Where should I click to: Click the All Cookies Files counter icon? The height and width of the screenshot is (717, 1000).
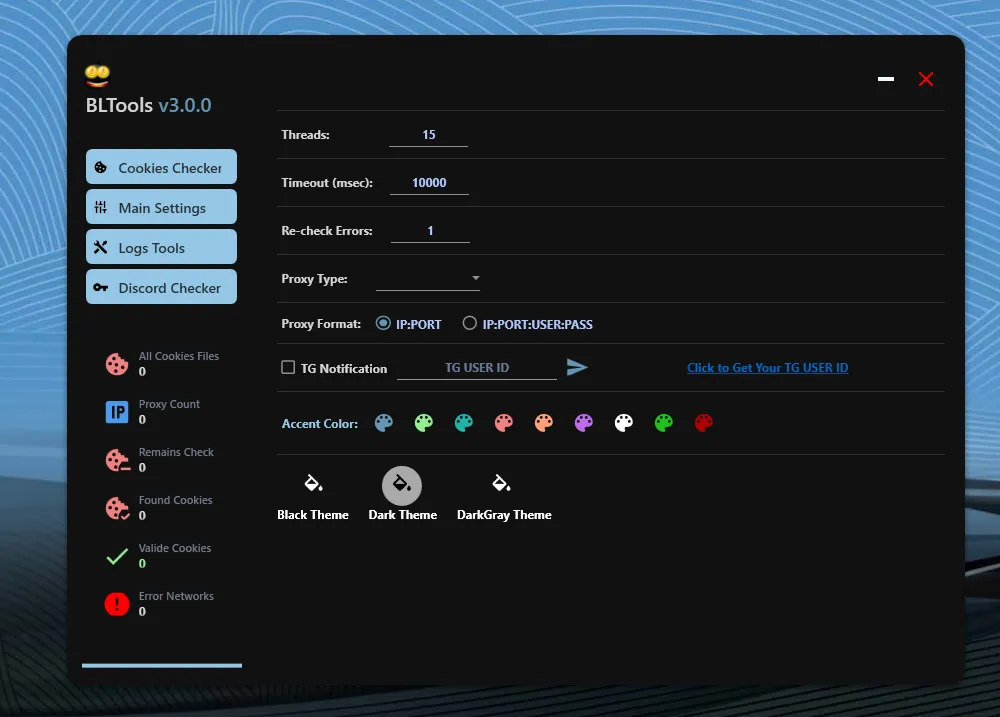[117, 364]
